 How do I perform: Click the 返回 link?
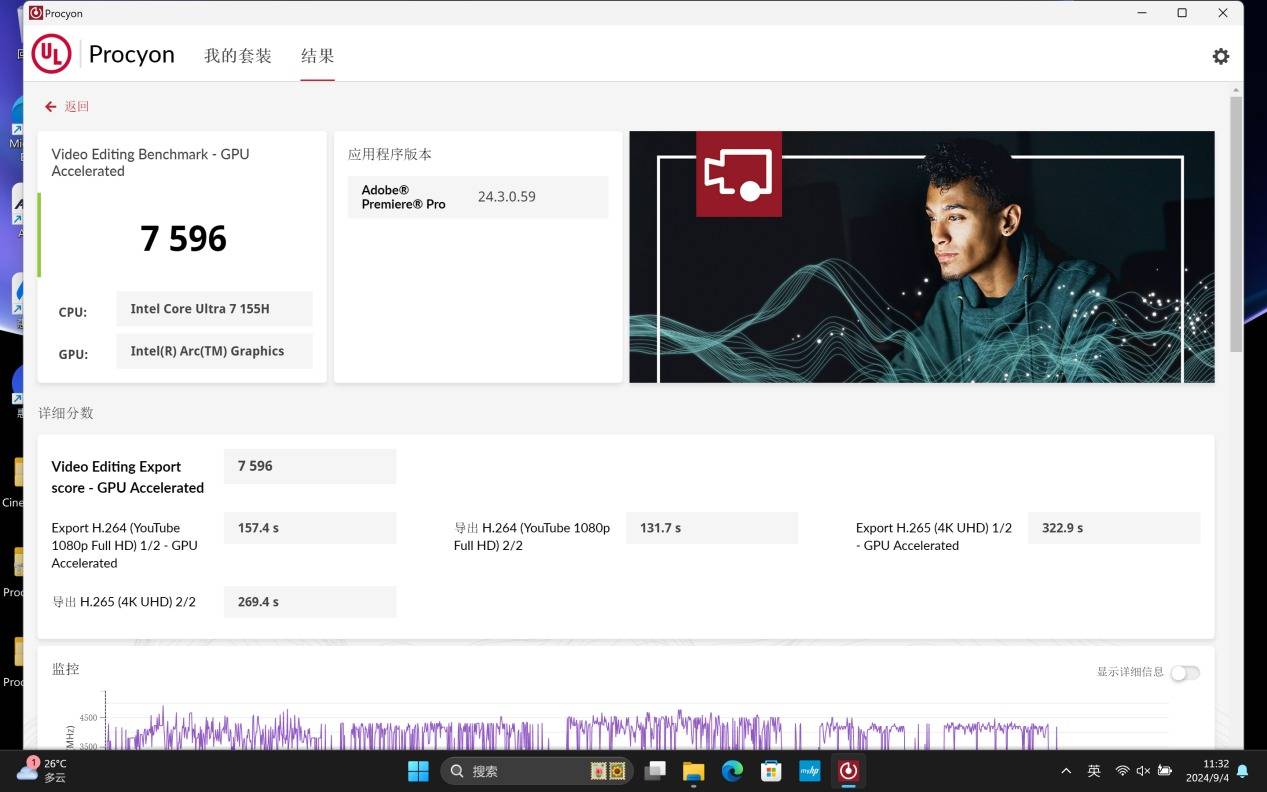pyautogui.click(x=77, y=107)
